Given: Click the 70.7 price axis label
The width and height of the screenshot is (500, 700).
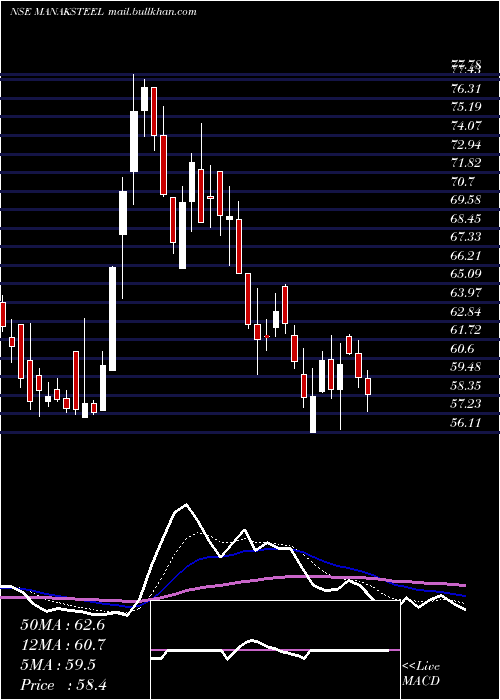Looking at the screenshot, I should tap(463, 182).
